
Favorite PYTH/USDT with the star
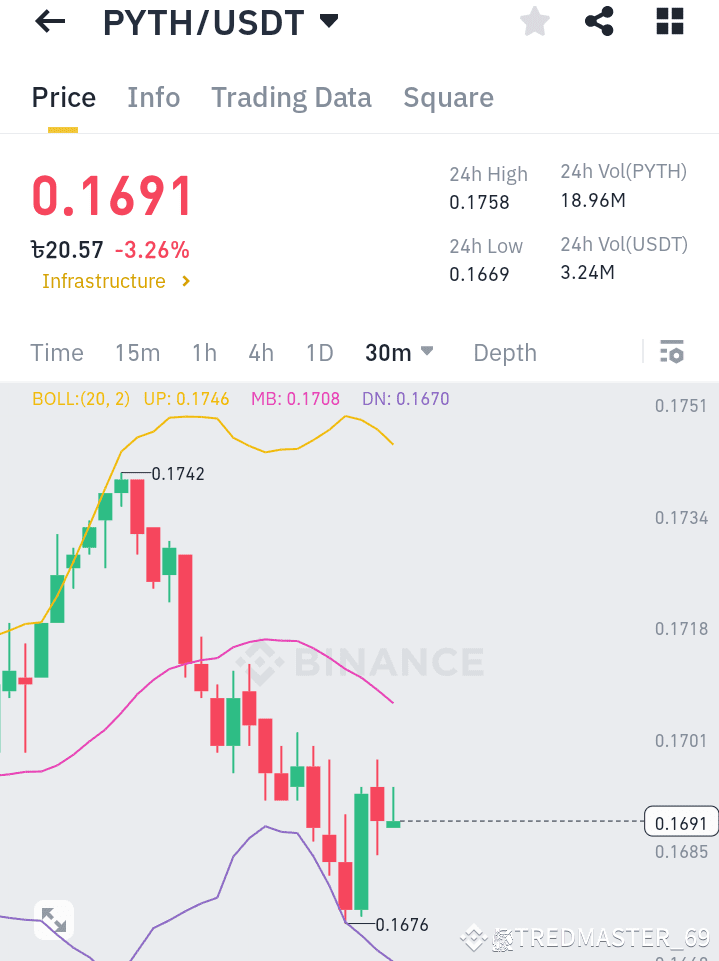tap(534, 21)
